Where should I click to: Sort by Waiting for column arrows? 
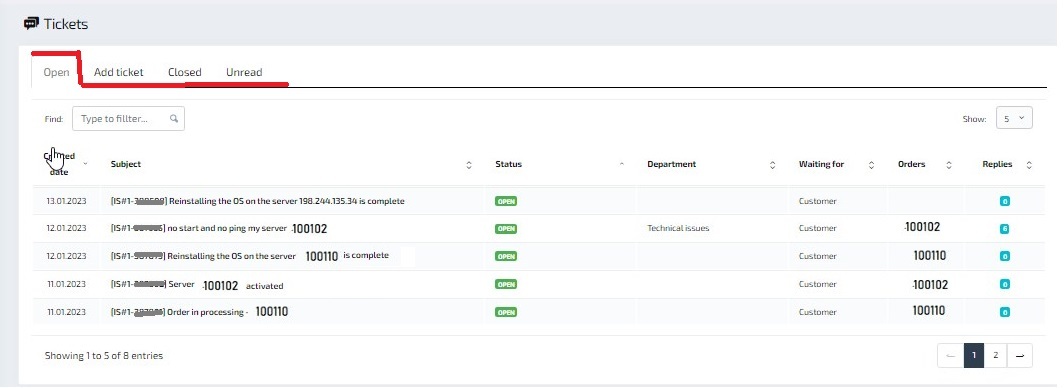(x=871, y=165)
